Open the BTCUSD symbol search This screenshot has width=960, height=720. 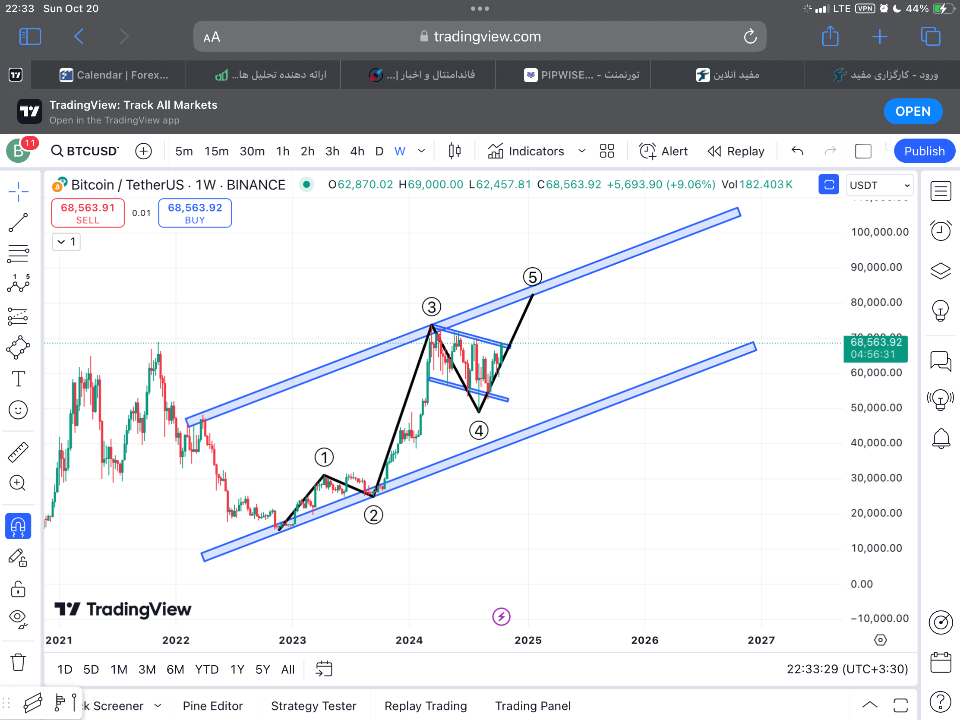tap(84, 151)
